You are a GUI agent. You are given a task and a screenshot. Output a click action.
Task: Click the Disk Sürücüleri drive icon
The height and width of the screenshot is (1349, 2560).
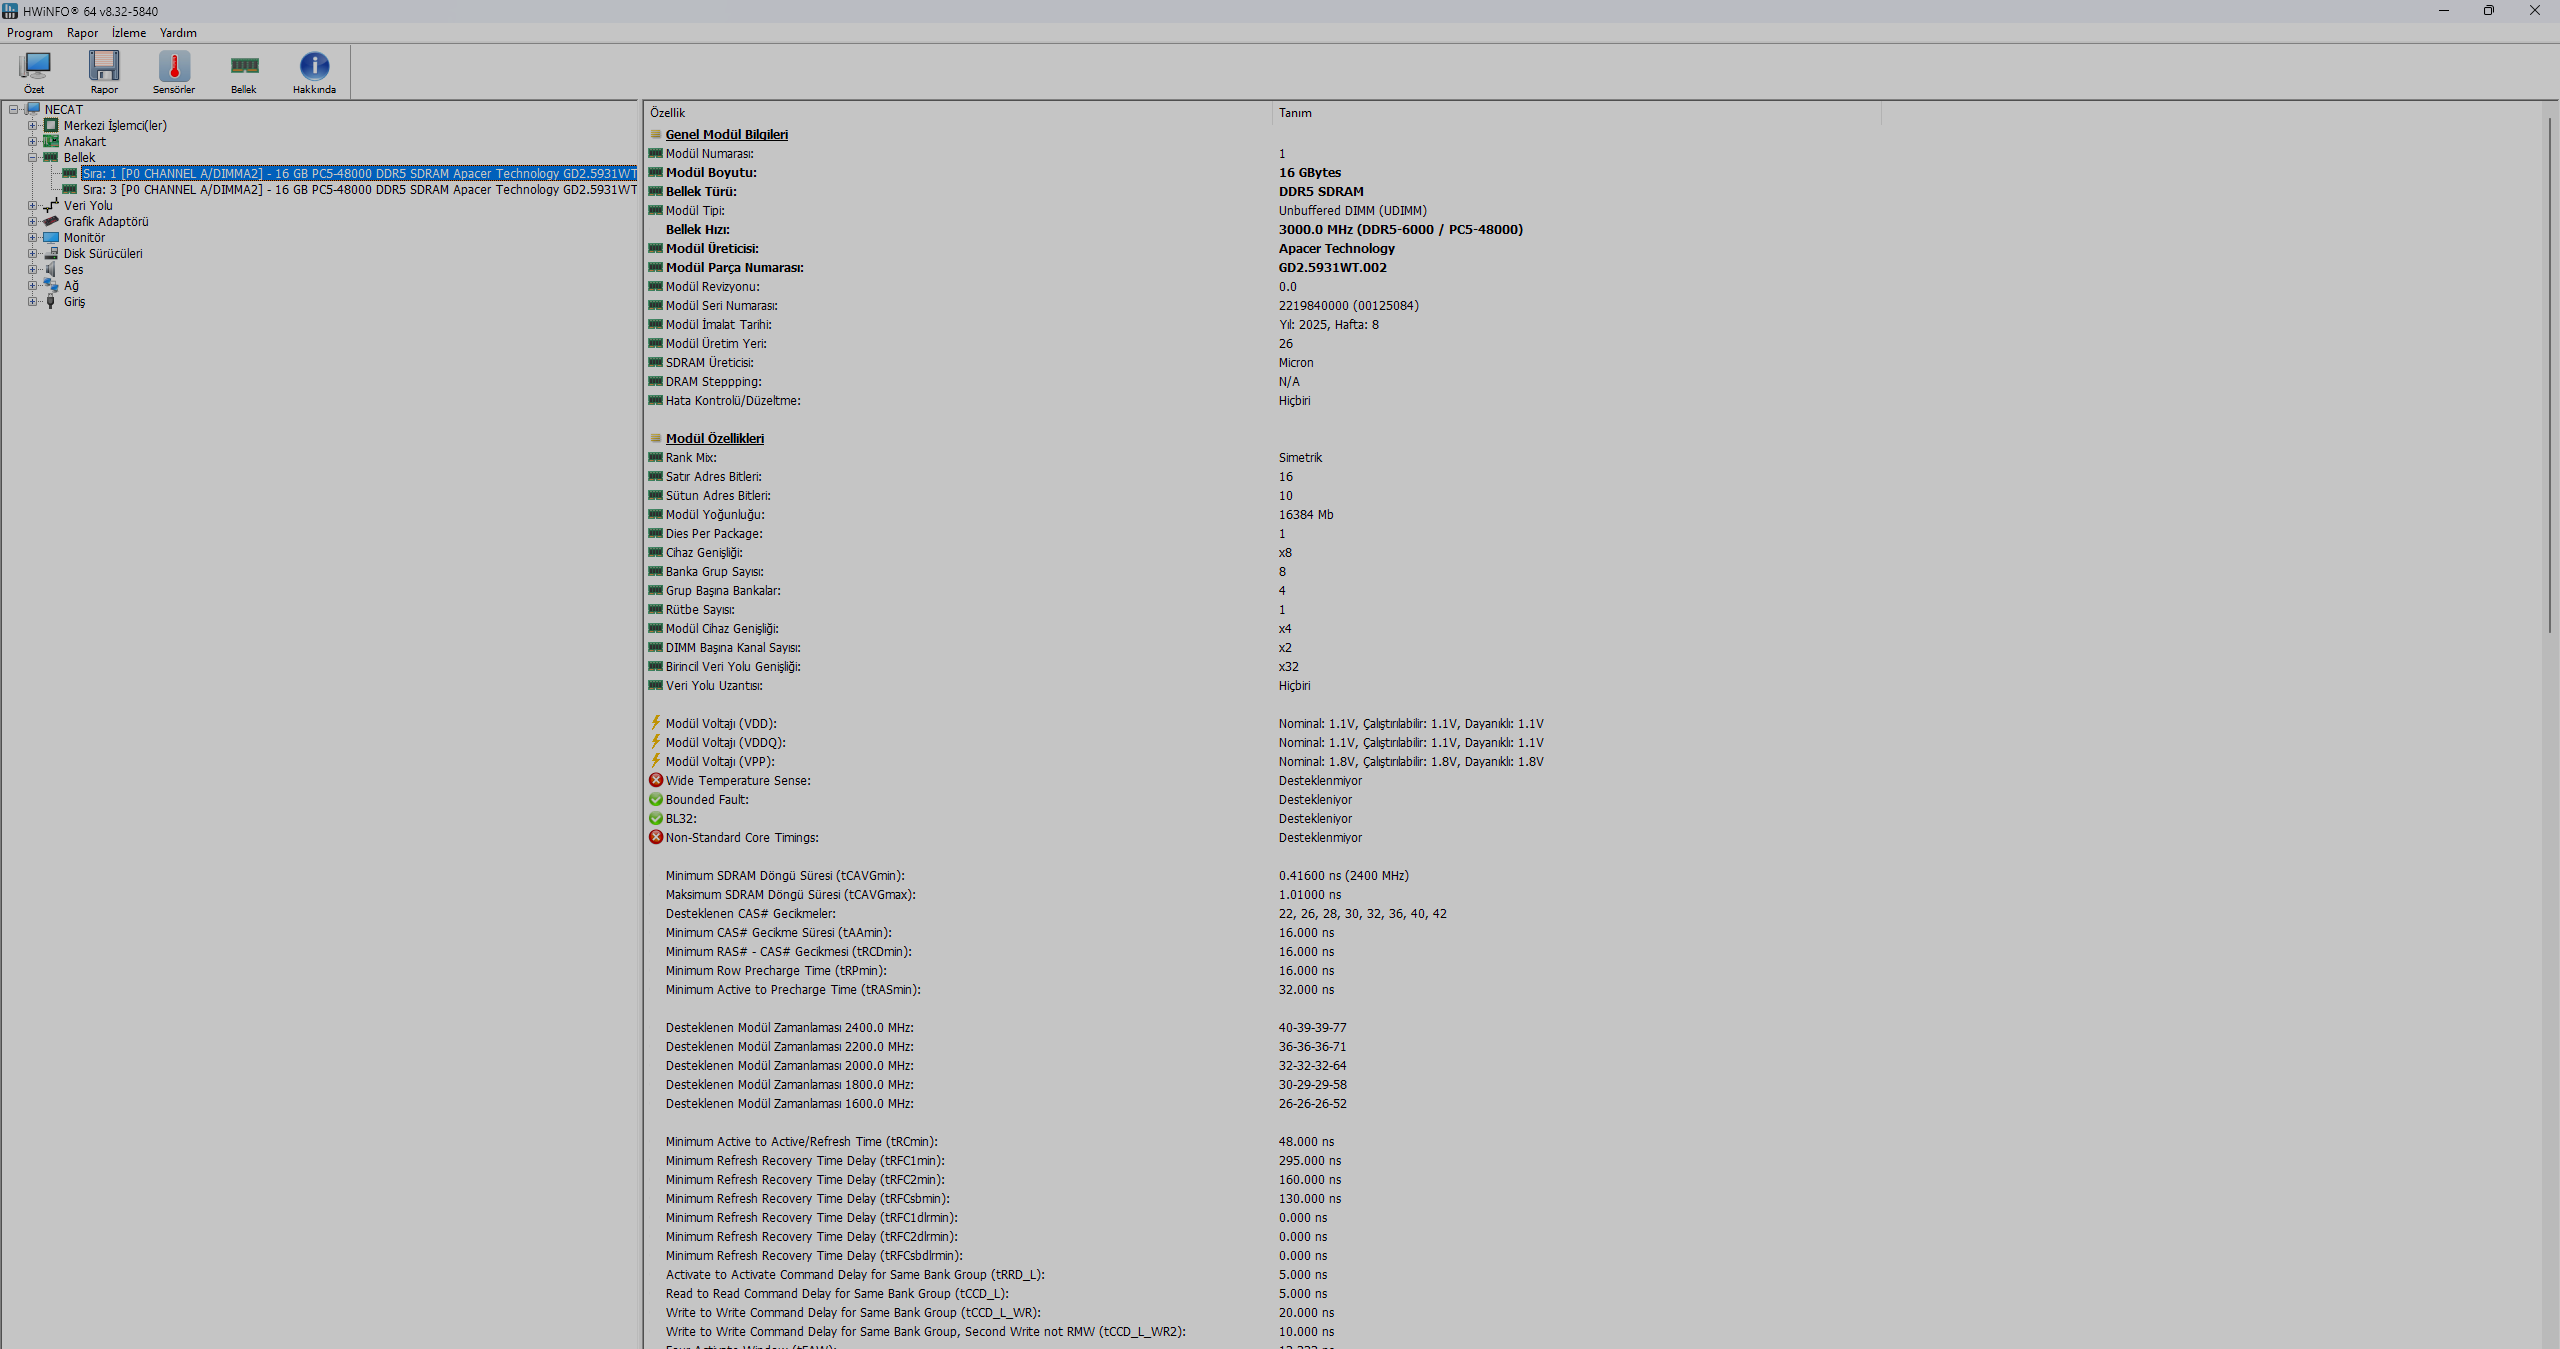pos(51,253)
